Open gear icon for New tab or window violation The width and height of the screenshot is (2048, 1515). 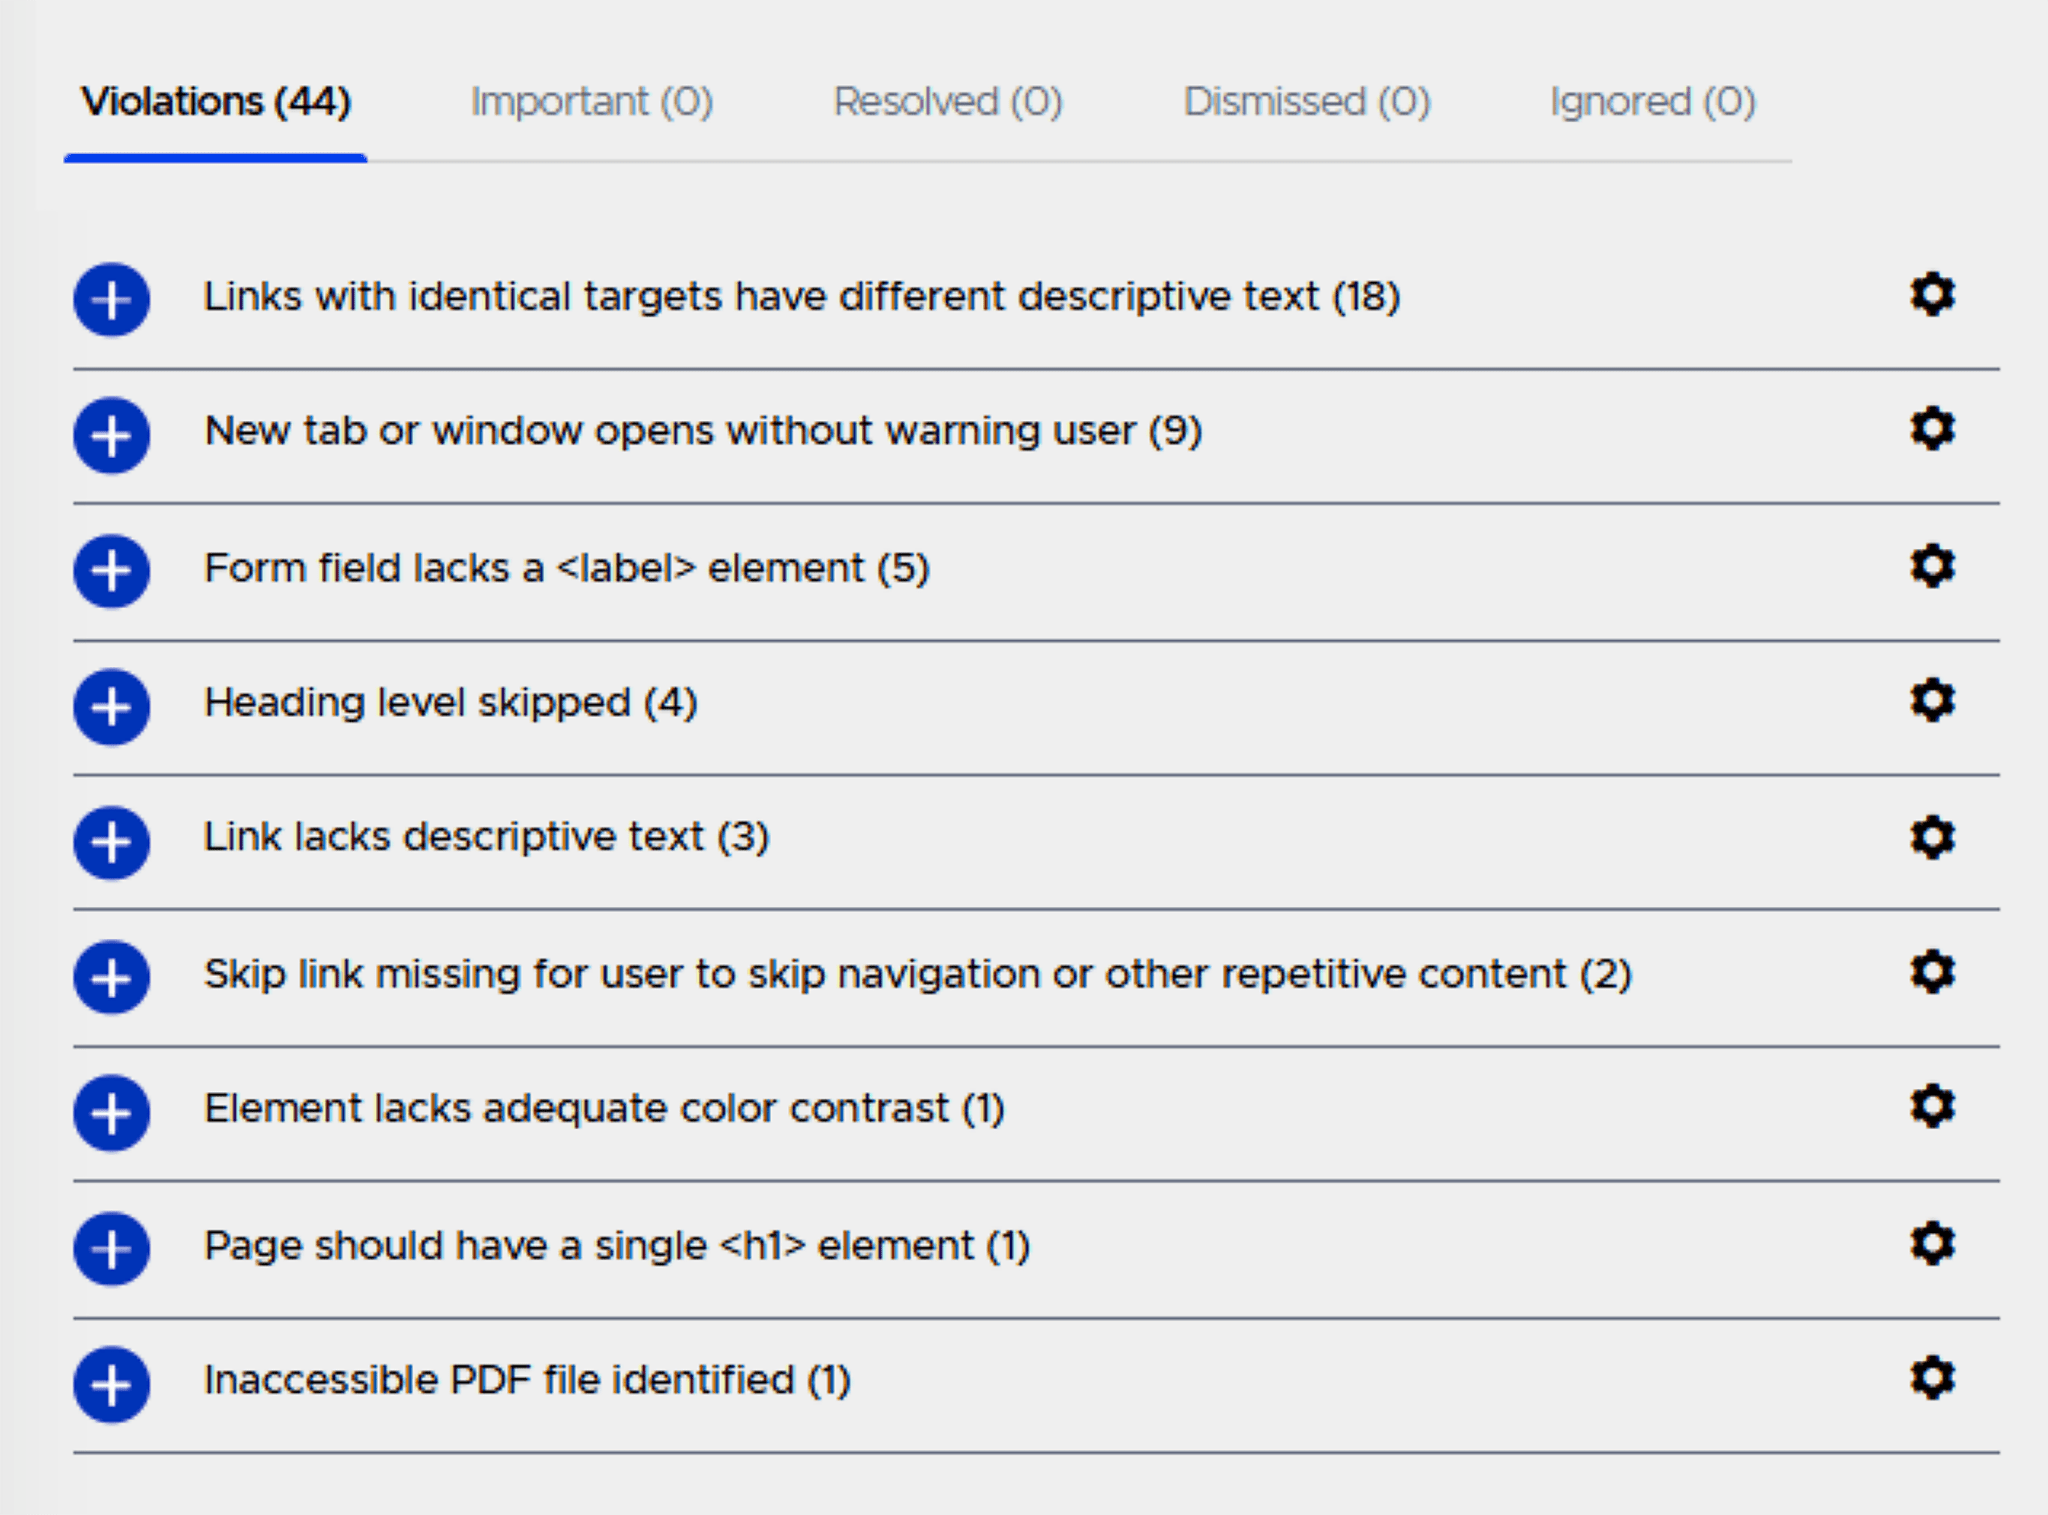[1932, 430]
